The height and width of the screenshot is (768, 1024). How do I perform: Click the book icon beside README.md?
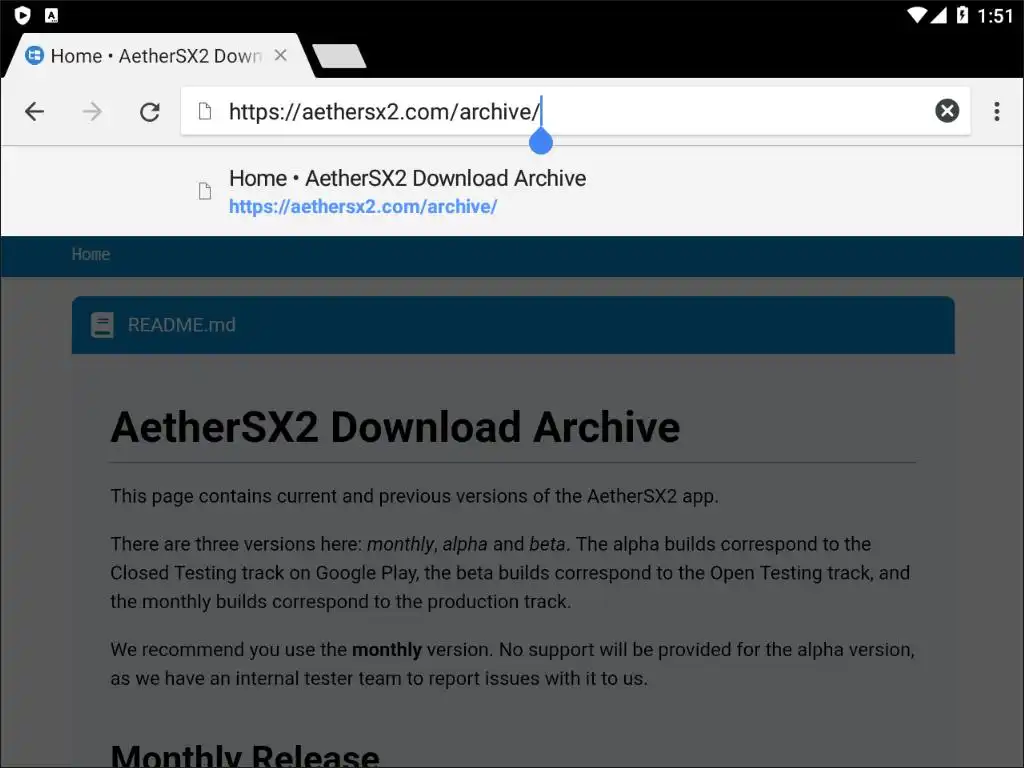pos(102,325)
